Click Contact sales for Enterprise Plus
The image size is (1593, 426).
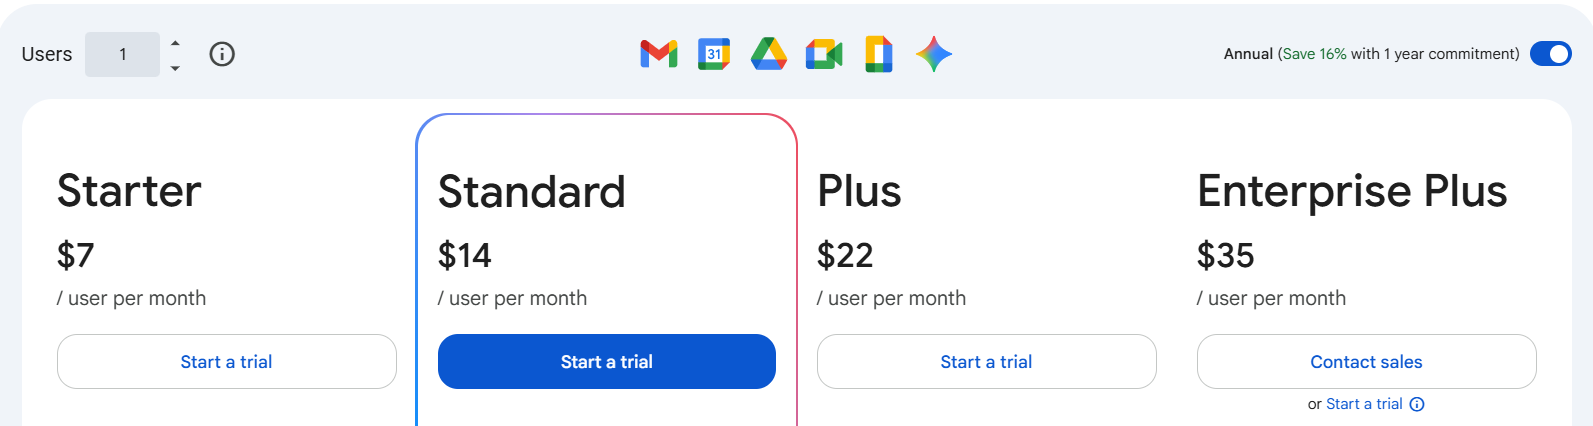coord(1366,362)
